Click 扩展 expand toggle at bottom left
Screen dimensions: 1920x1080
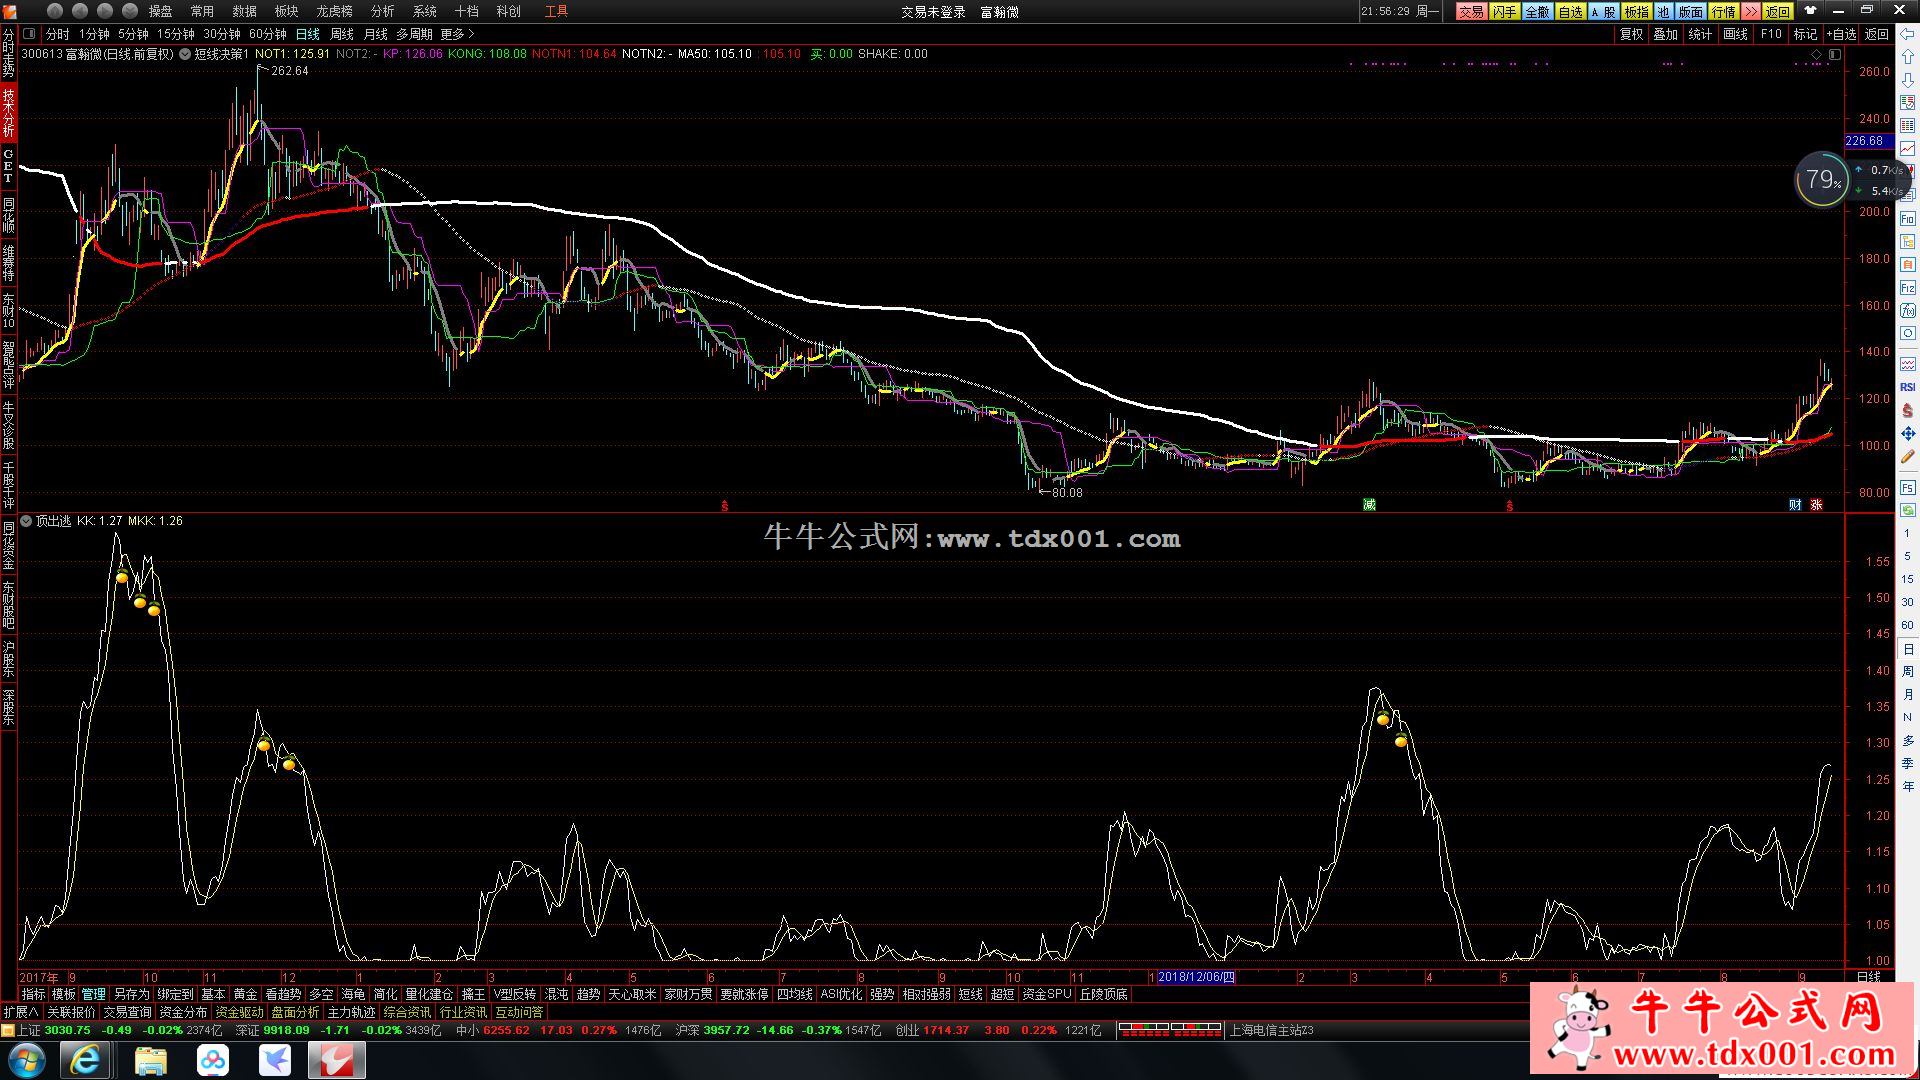pos(21,1012)
